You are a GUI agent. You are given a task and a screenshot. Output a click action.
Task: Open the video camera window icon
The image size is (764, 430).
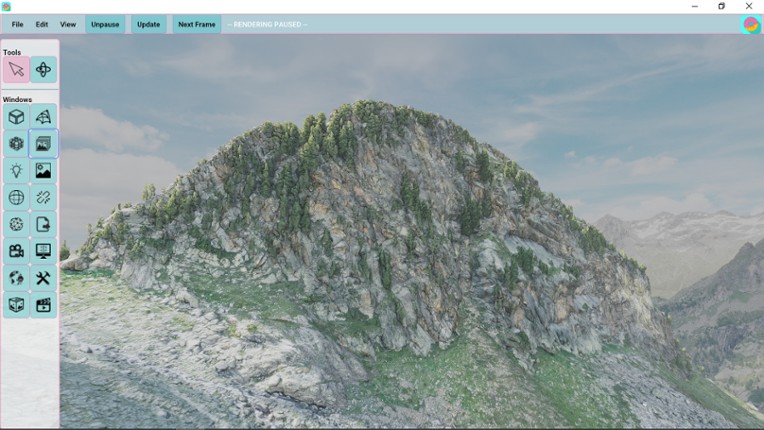16,251
